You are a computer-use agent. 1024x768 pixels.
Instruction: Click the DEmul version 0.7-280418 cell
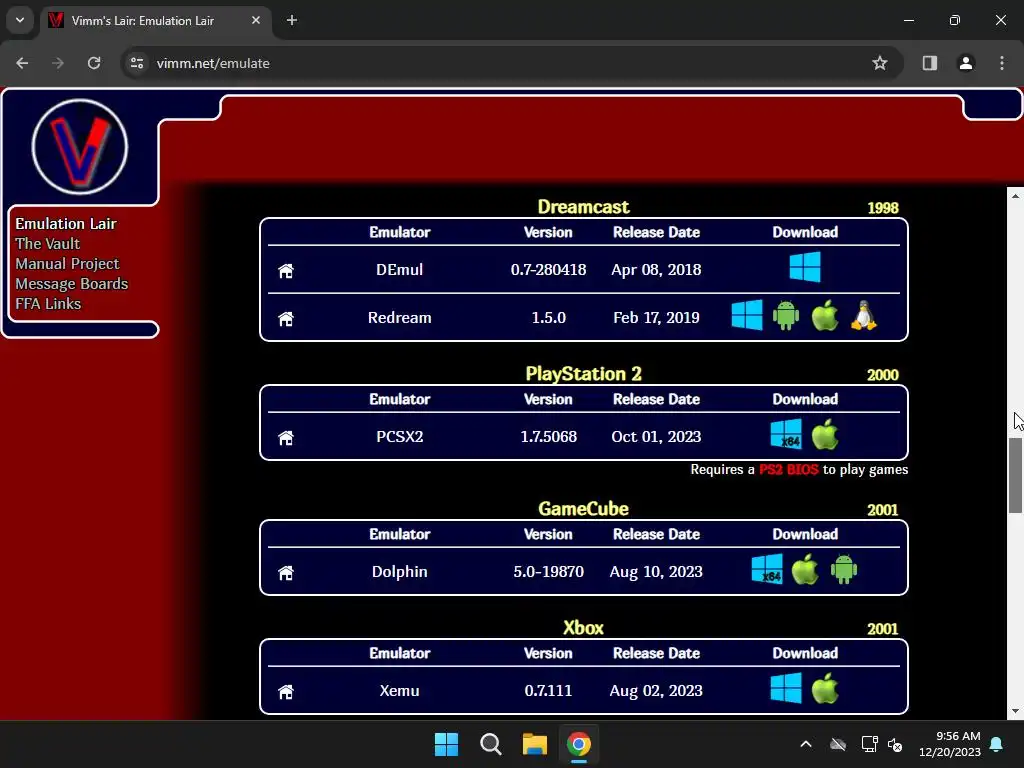pos(549,270)
